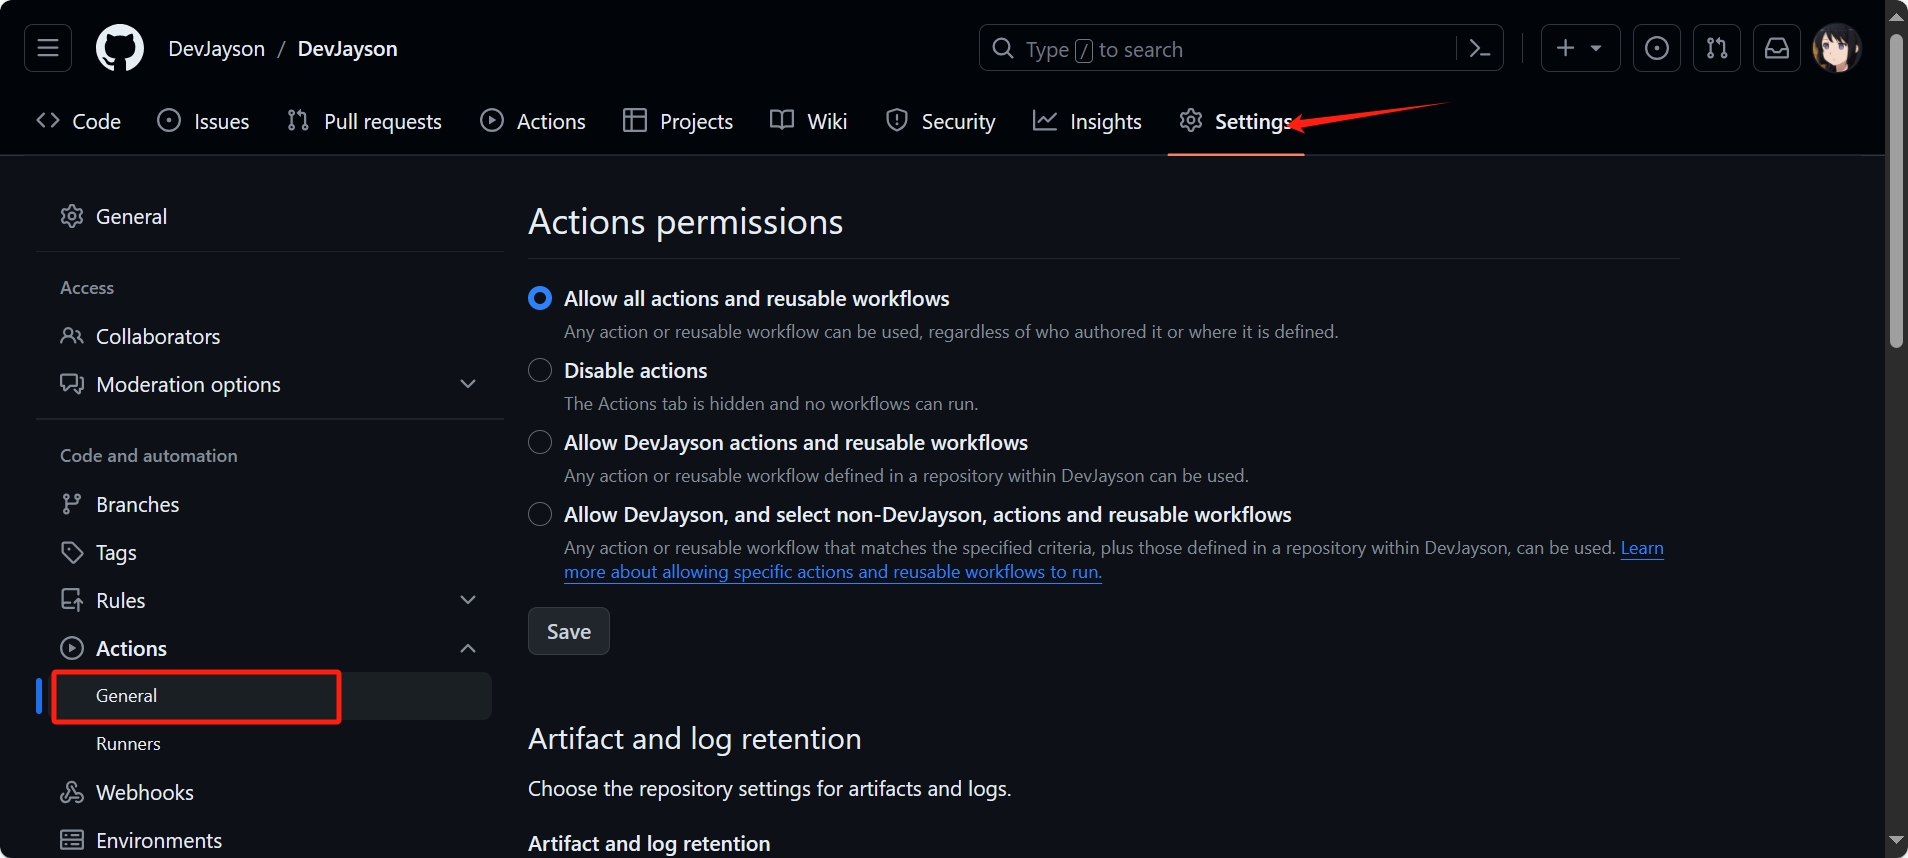Click the Collaborators people icon
The width and height of the screenshot is (1908, 858).
point(72,336)
